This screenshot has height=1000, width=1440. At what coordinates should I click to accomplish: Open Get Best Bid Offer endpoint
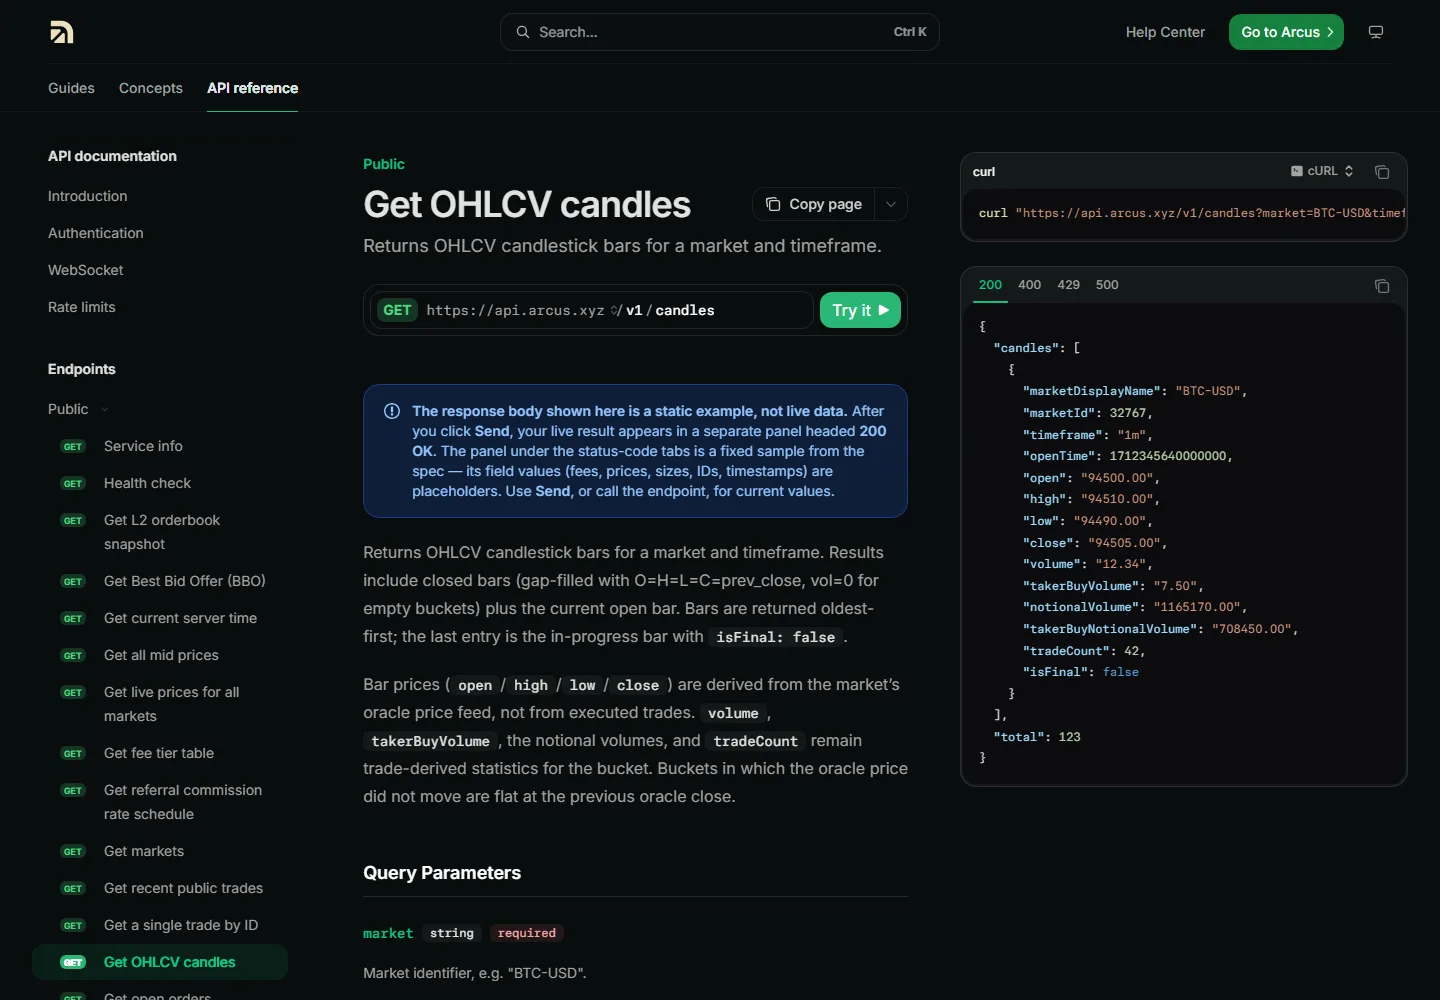[x=160, y=581]
